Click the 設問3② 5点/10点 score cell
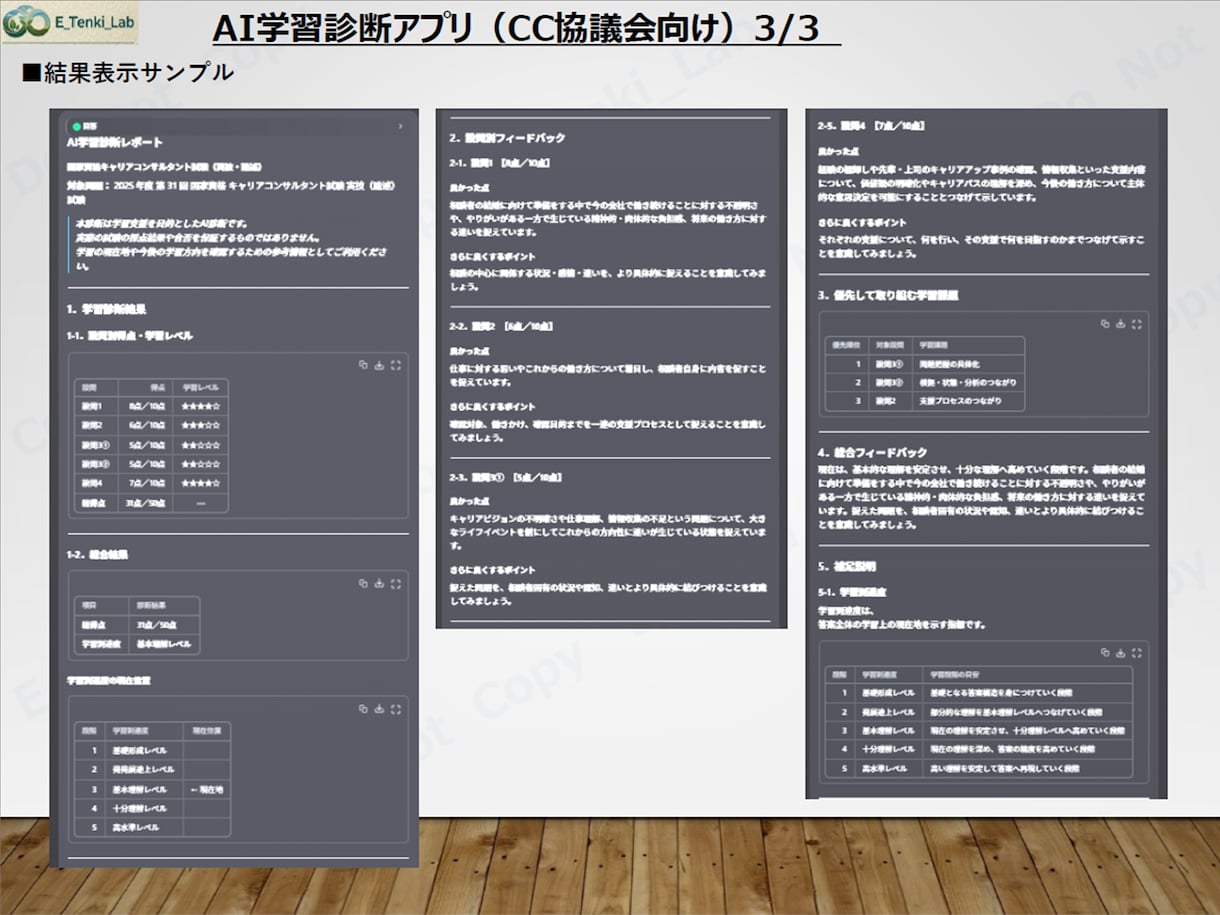The height and width of the screenshot is (915, 1220). click(143, 464)
